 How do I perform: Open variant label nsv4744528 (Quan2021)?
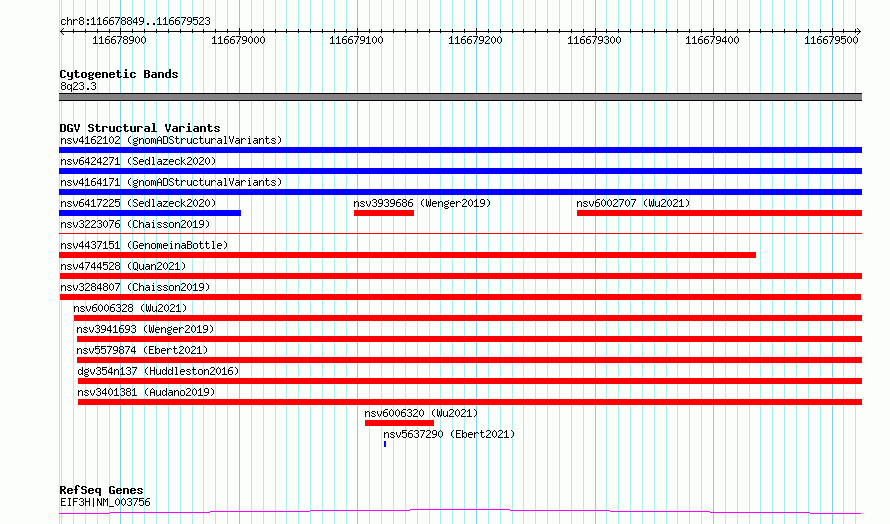(123, 266)
